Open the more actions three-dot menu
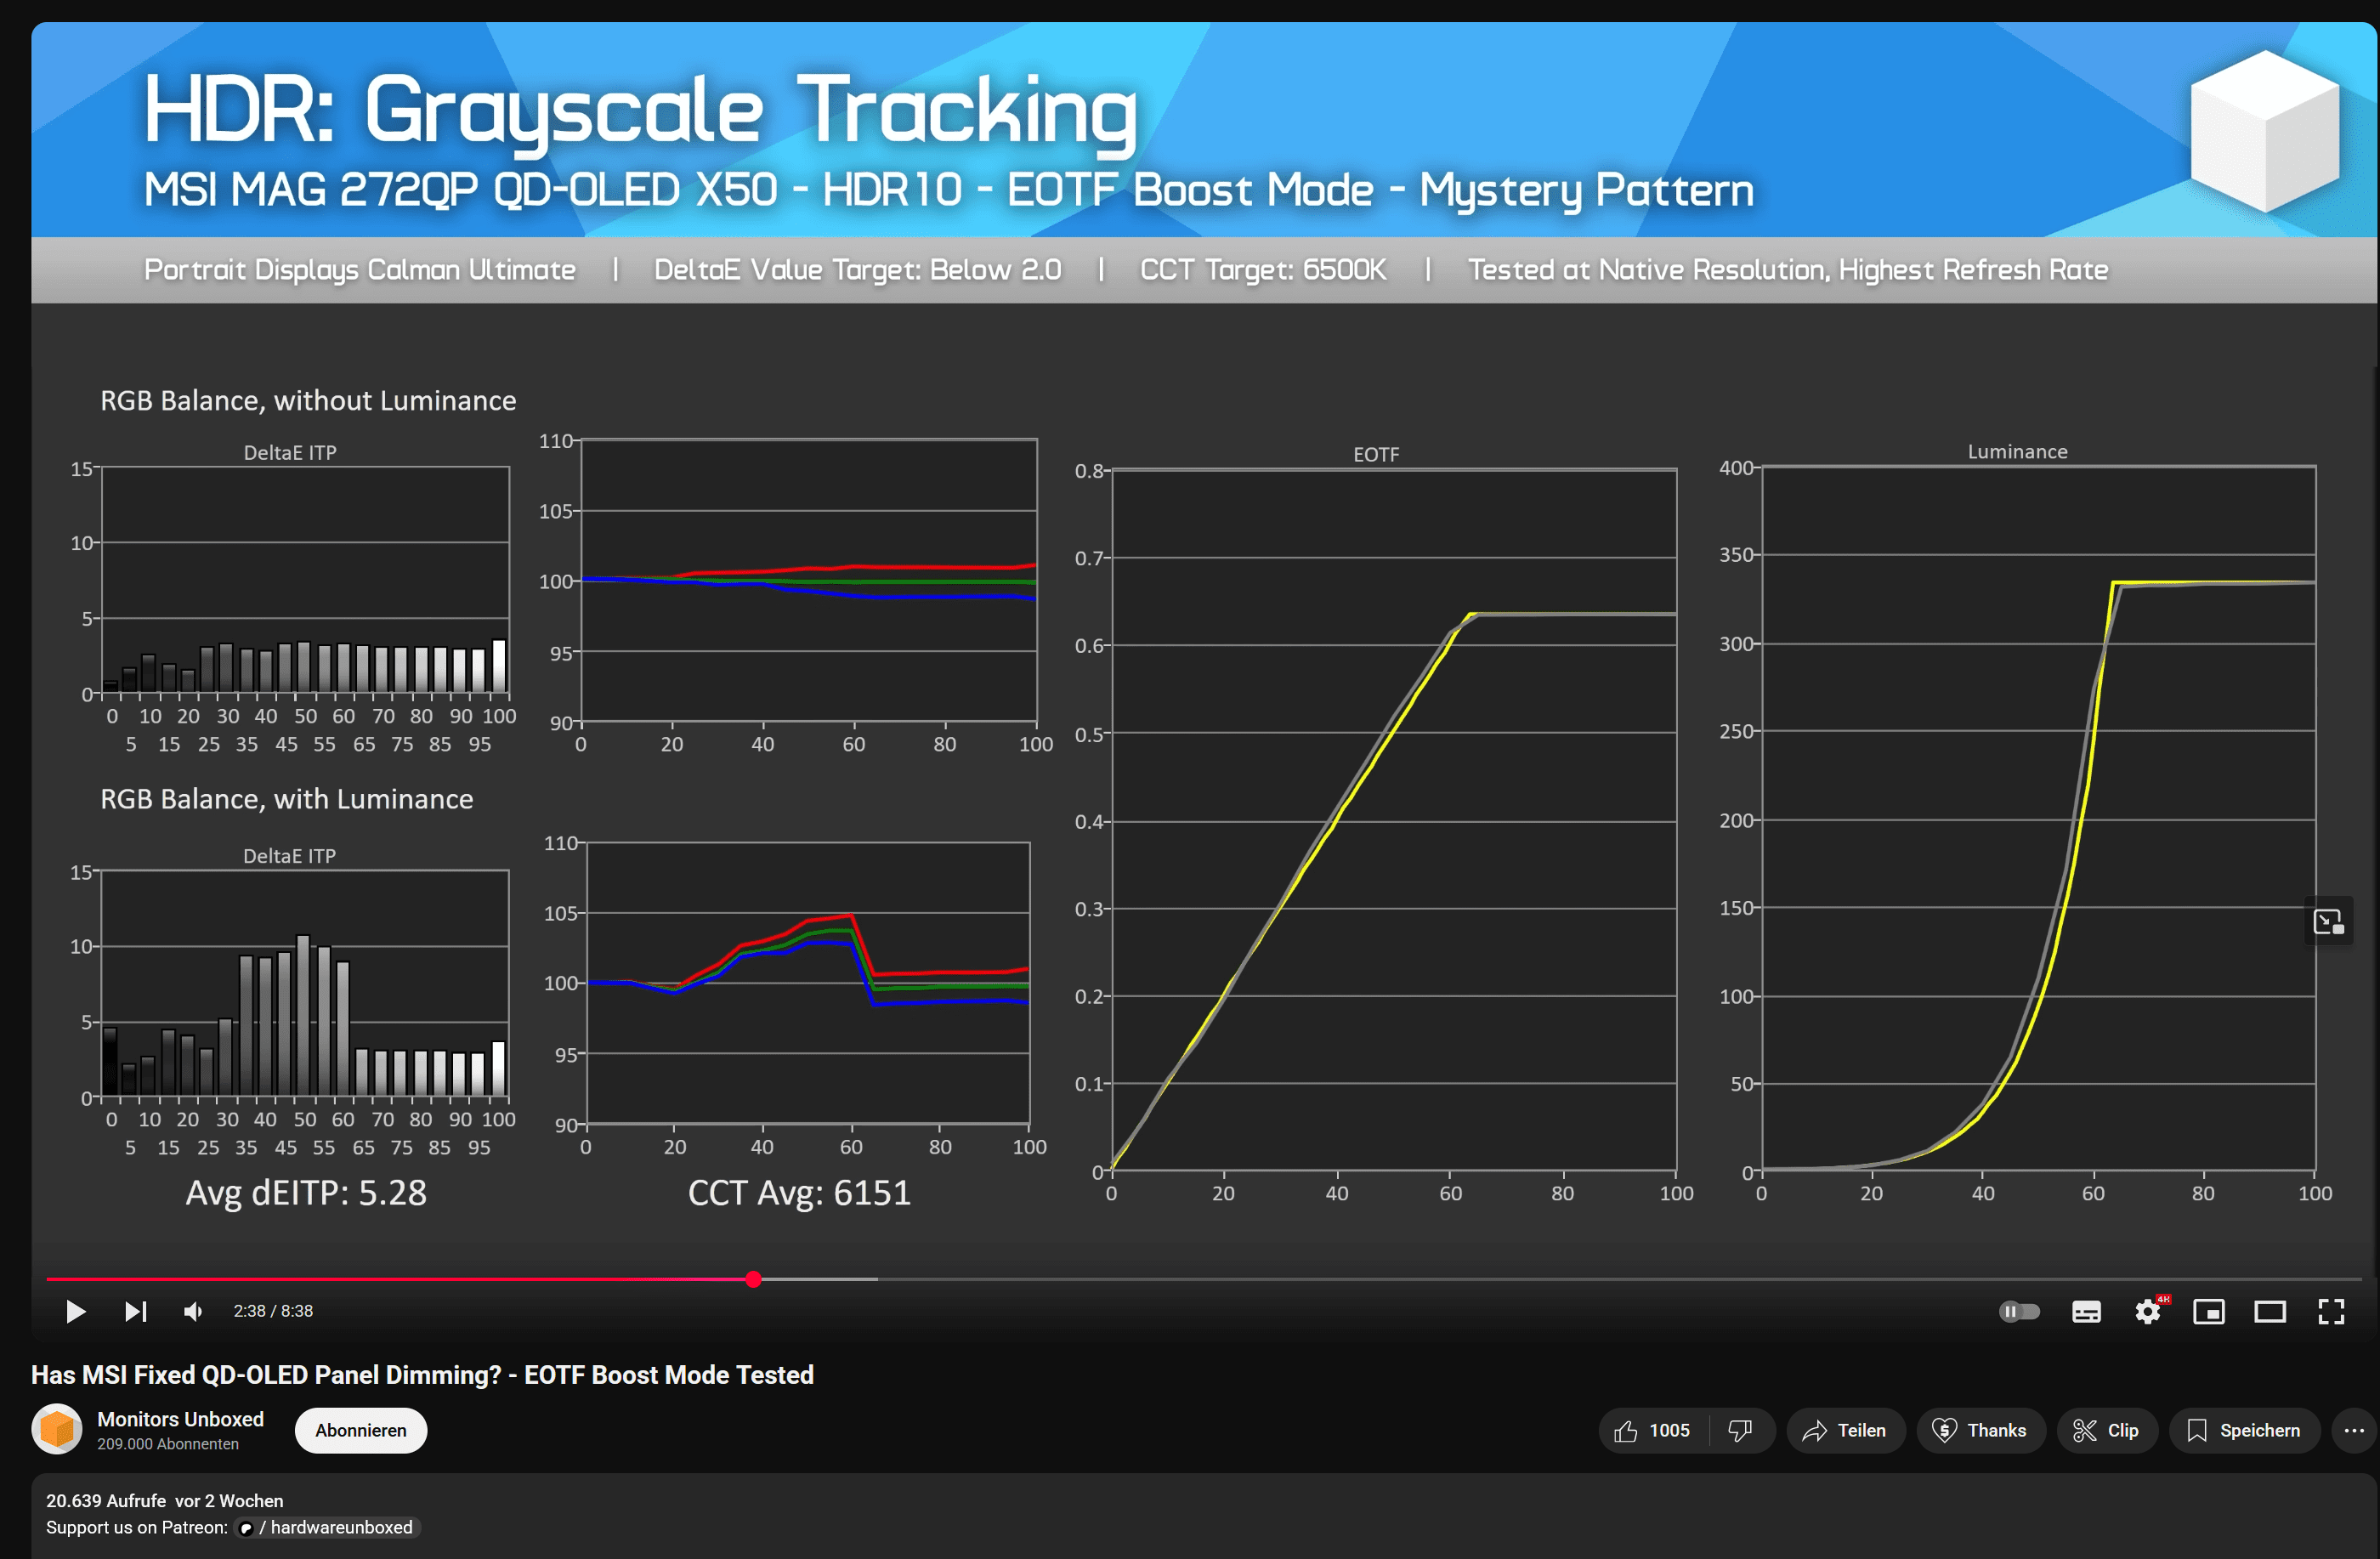The width and height of the screenshot is (2380, 1559). (2354, 1430)
